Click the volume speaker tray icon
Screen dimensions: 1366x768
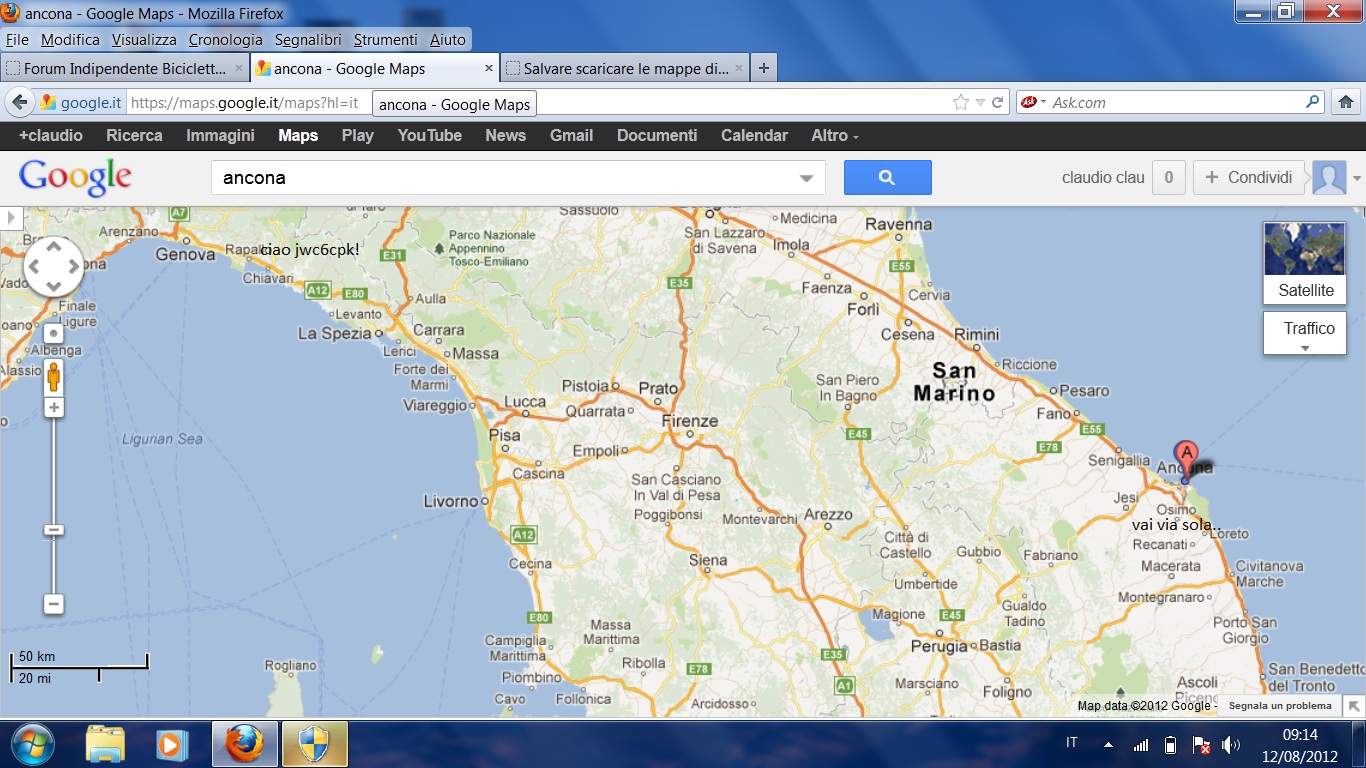tap(1230, 745)
